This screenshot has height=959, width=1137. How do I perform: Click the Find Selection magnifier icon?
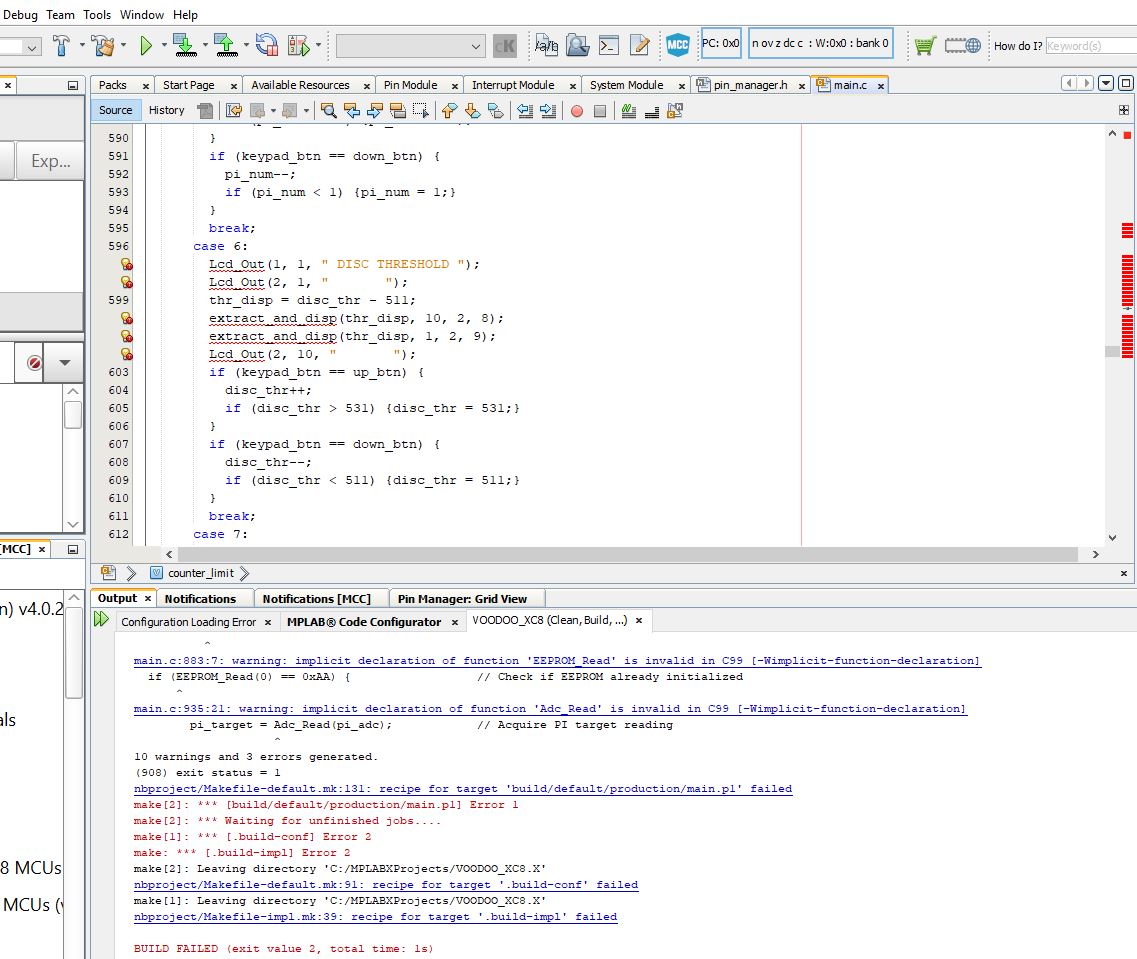(x=328, y=111)
